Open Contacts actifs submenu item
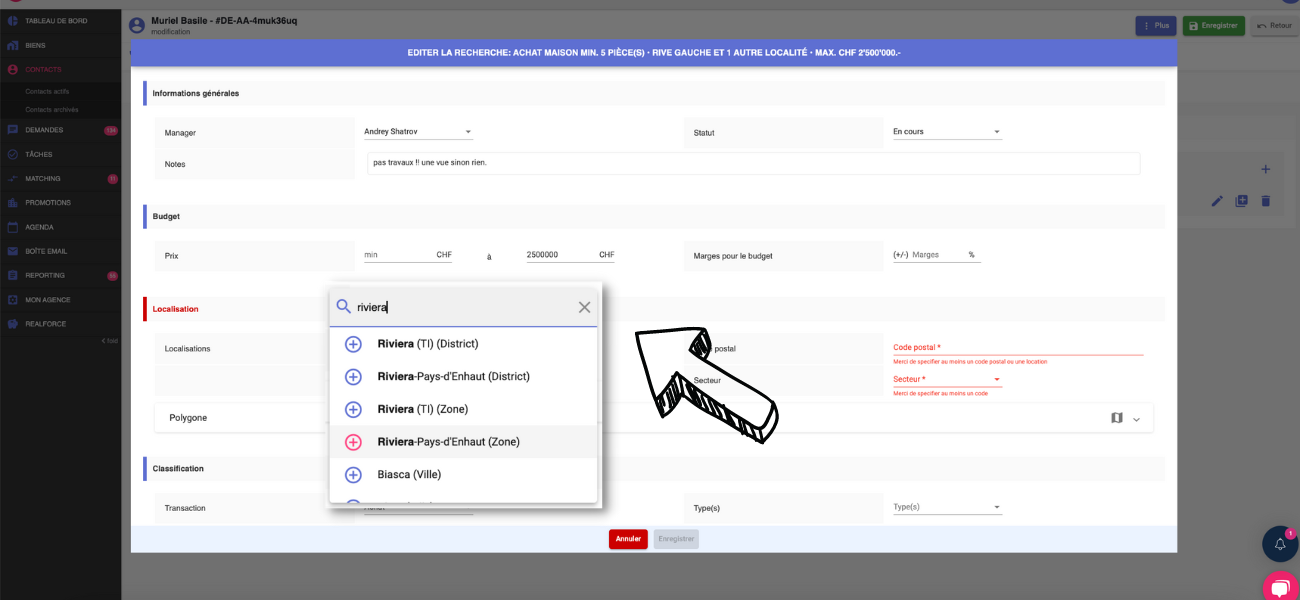Screen dimensions: 1300x600 (x=47, y=91)
